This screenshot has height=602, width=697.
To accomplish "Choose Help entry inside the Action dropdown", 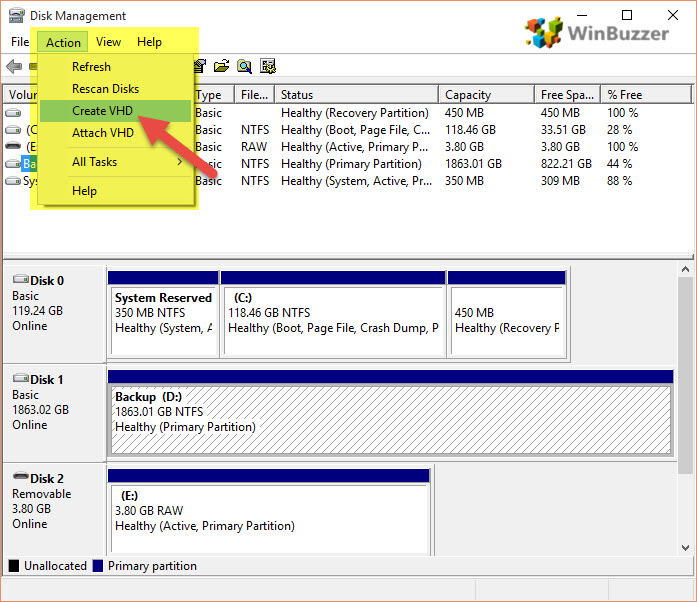I will (x=116, y=191).
